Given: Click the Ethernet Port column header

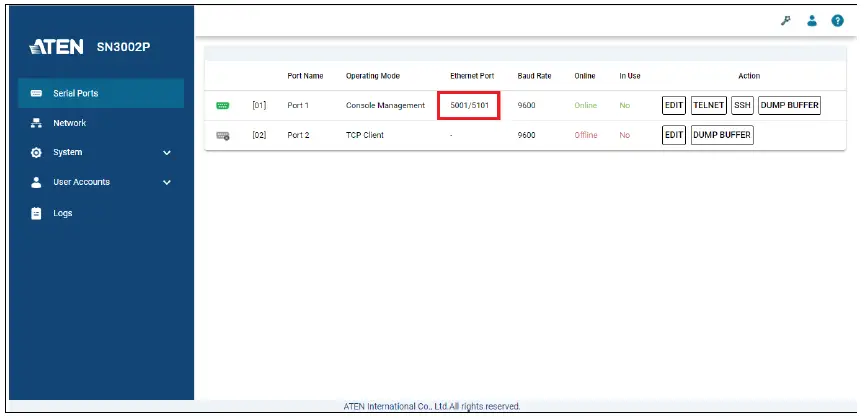Looking at the screenshot, I should pyautogui.click(x=472, y=76).
